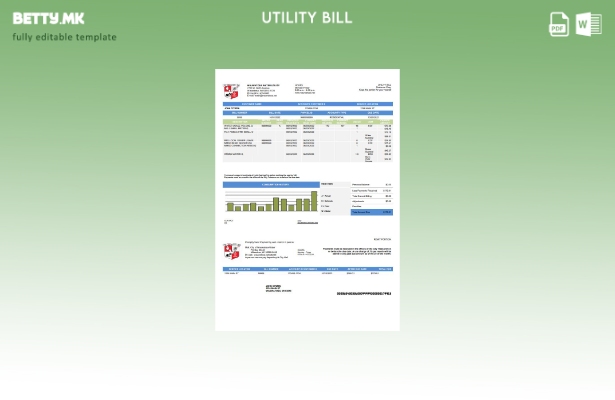The height and width of the screenshot is (400, 615).
Task: Click the UTILITY BILL title text
Action: coord(307,18)
